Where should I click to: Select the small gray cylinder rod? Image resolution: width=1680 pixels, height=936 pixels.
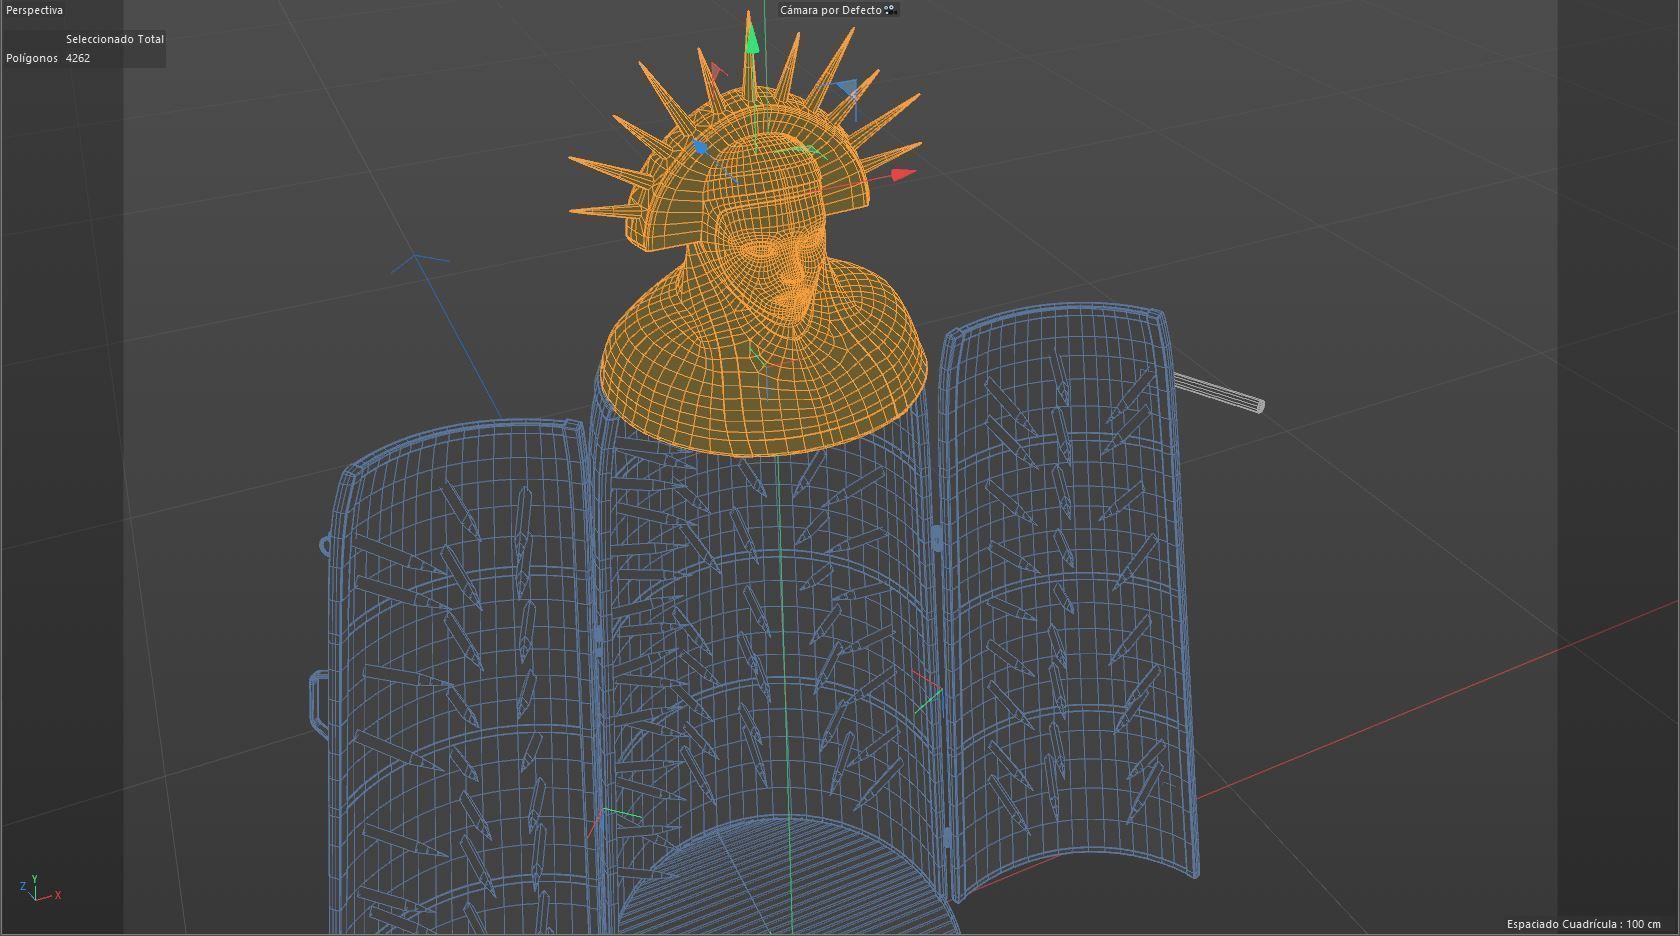(1219, 392)
